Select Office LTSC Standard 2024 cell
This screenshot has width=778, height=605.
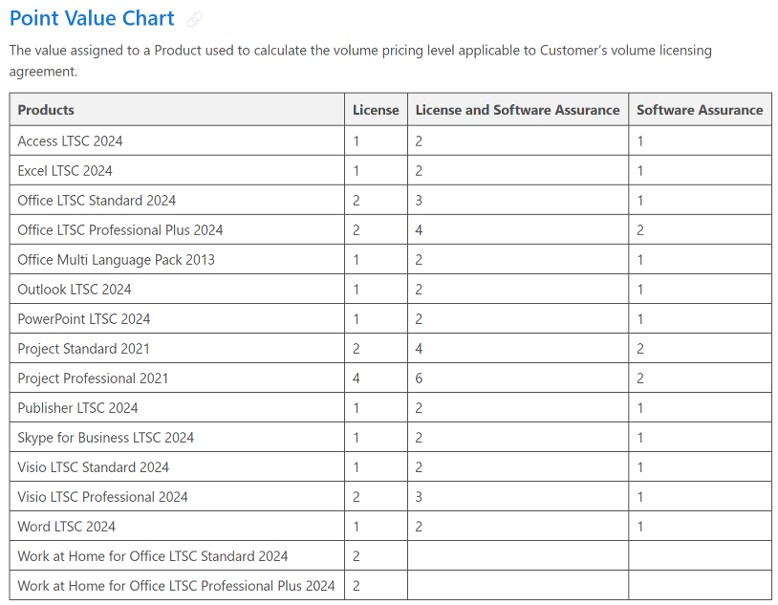96,200
